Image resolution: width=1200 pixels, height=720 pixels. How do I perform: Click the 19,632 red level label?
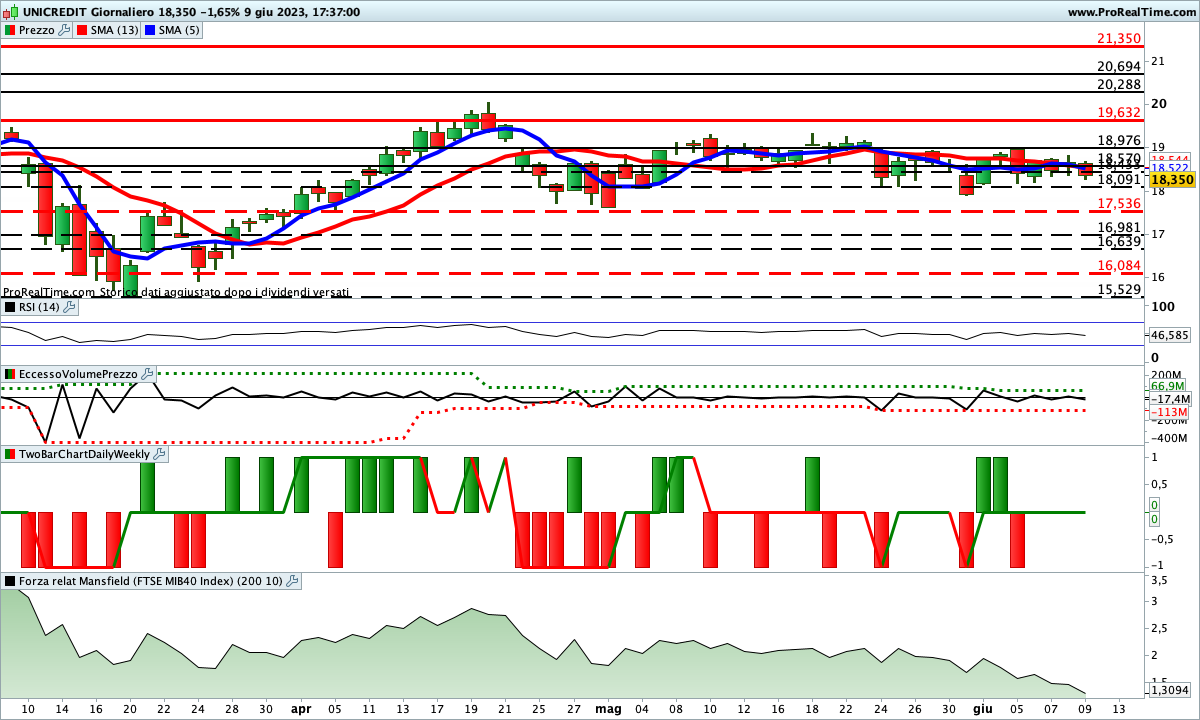(1119, 113)
